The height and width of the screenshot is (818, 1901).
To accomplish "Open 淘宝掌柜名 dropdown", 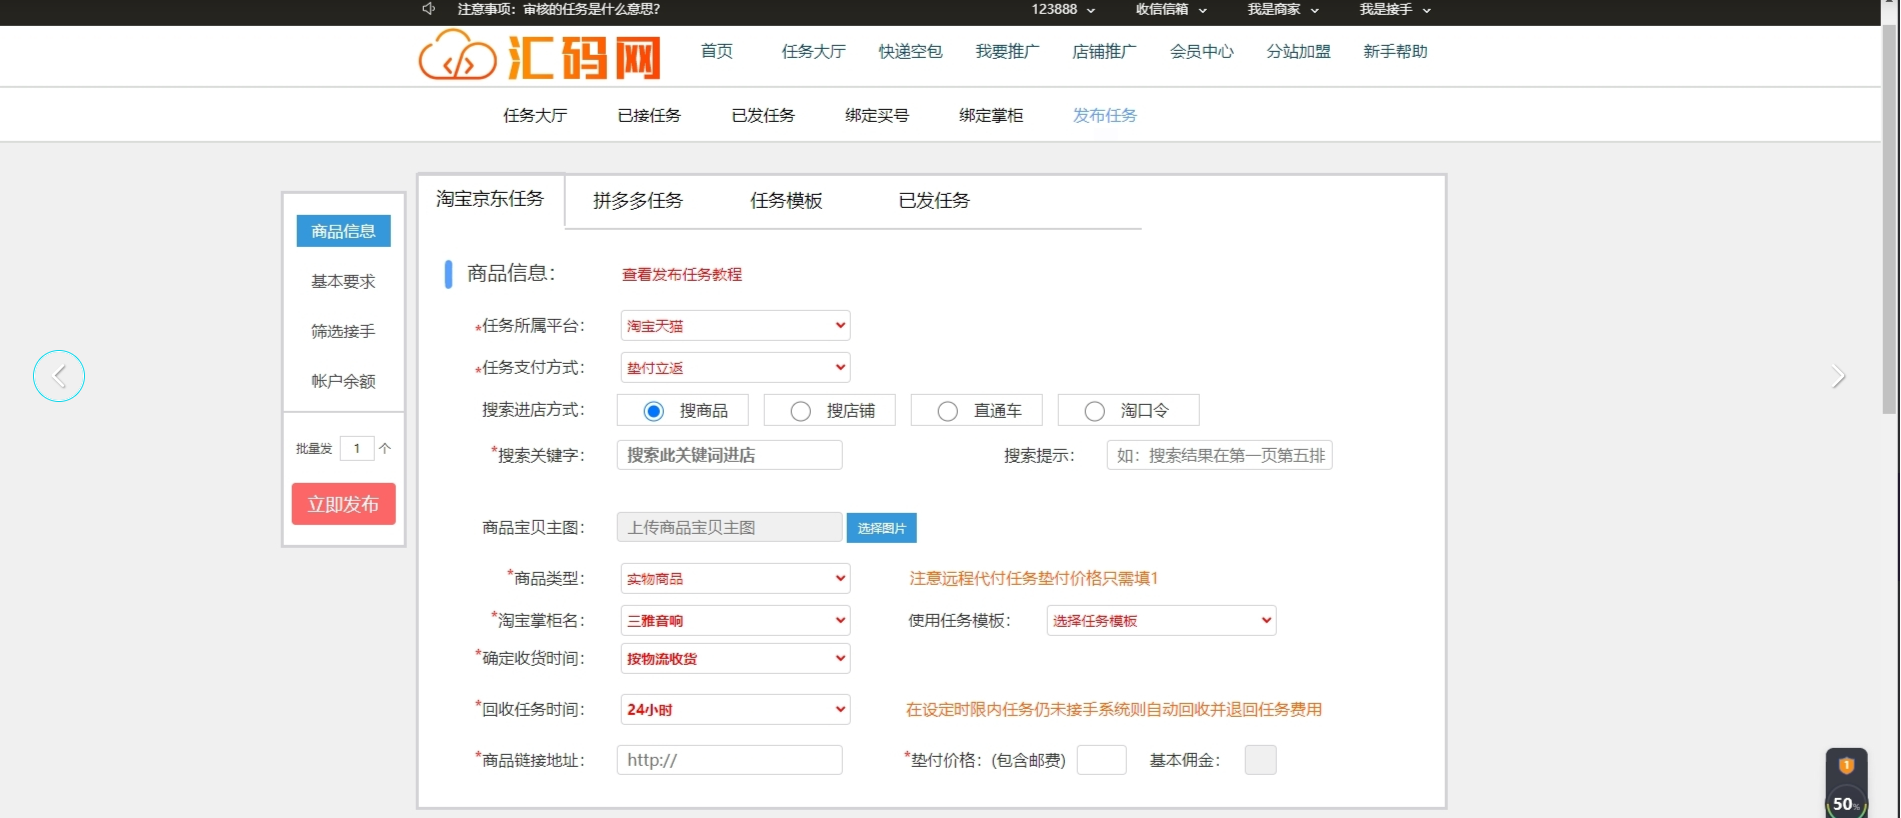I will (x=735, y=621).
